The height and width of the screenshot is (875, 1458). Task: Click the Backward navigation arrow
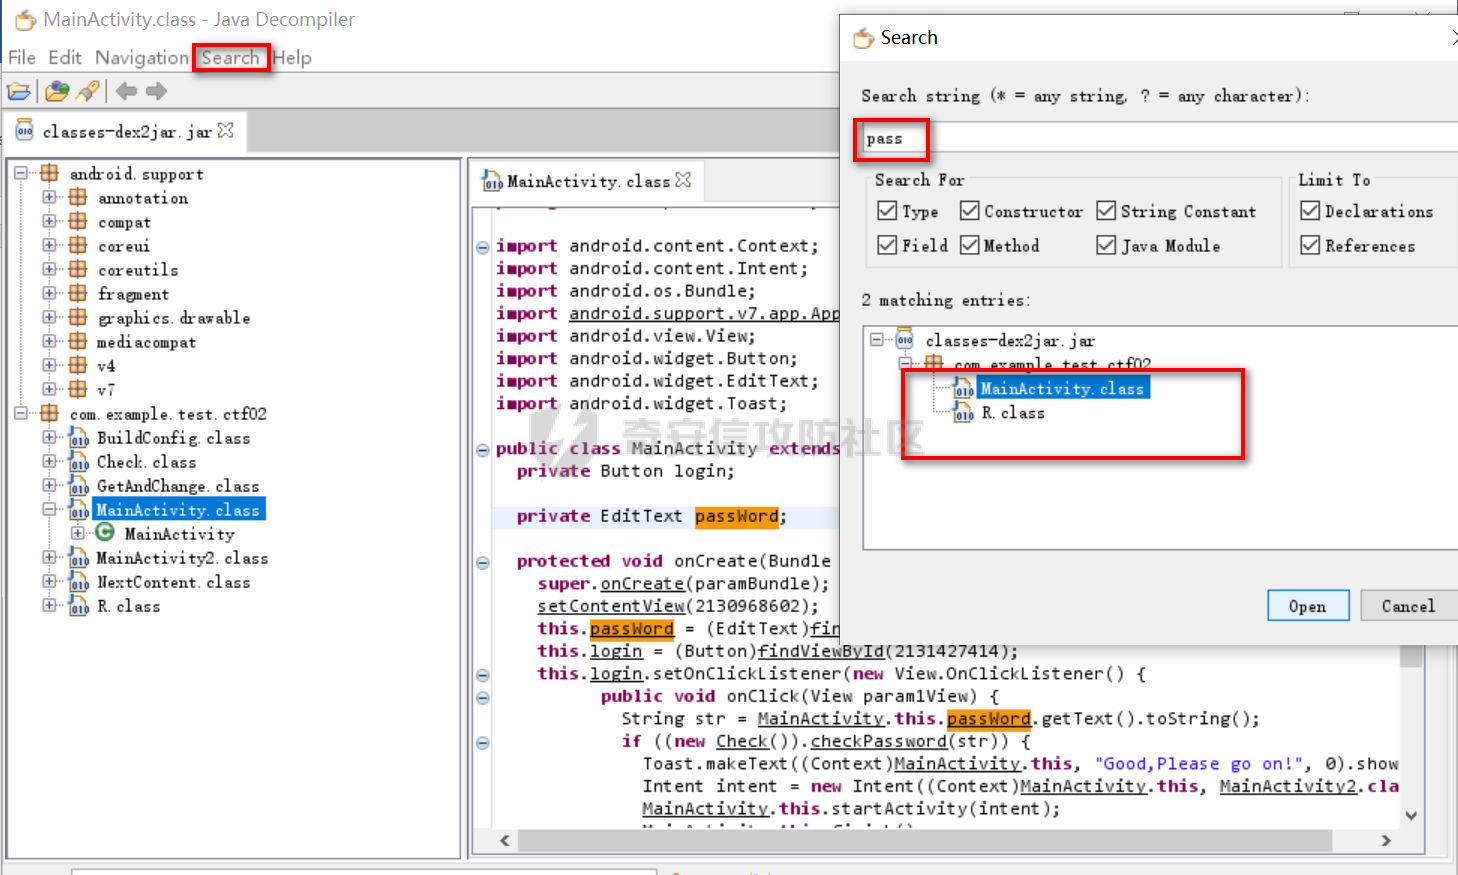(x=126, y=91)
